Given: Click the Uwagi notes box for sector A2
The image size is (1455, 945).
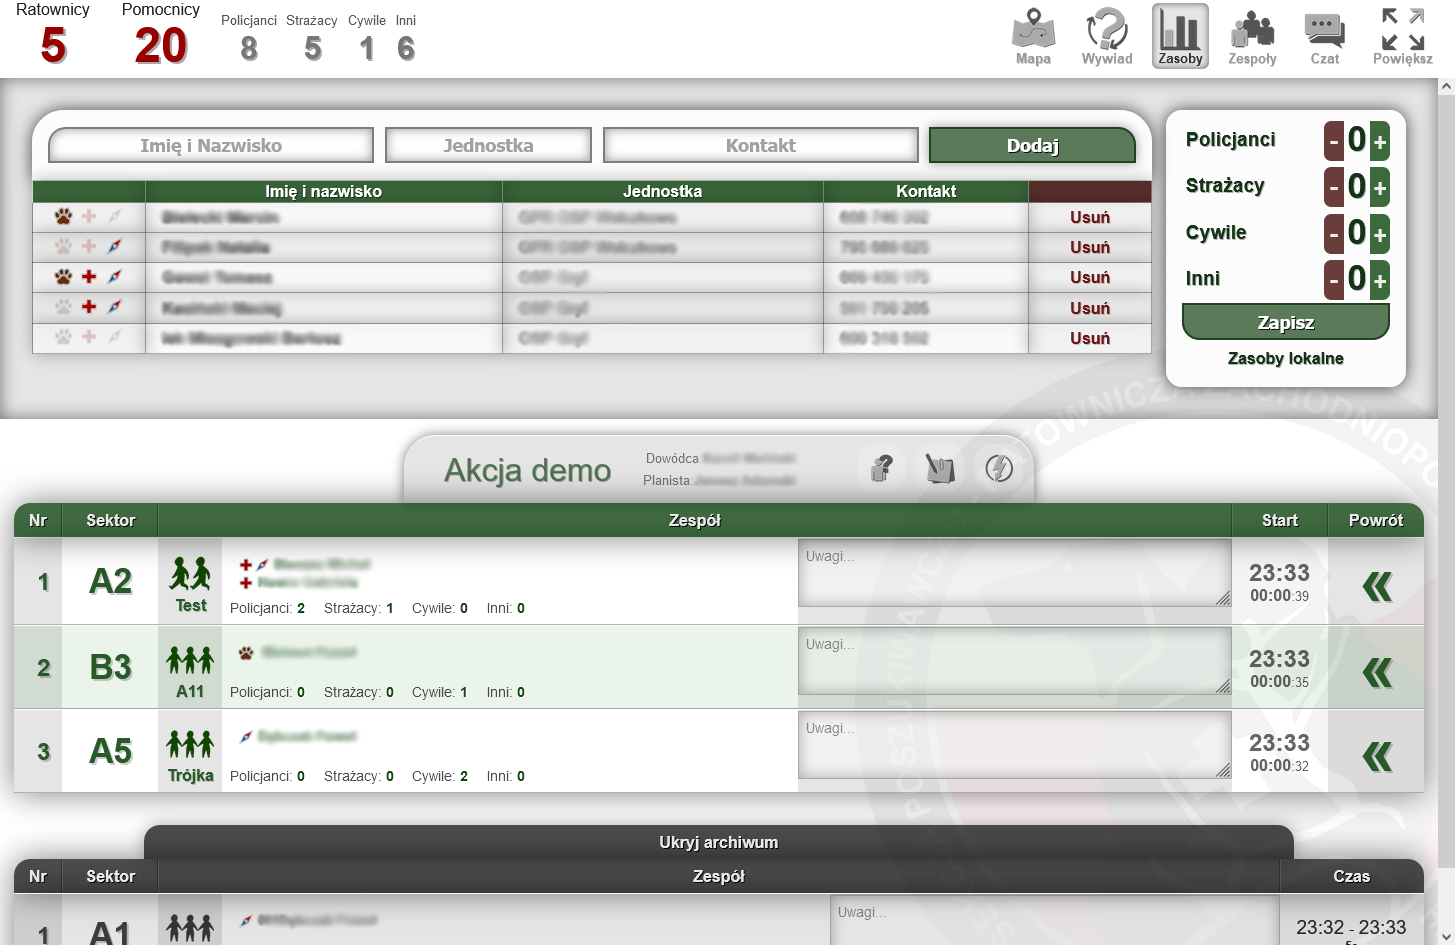Looking at the screenshot, I should (1015, 573).
